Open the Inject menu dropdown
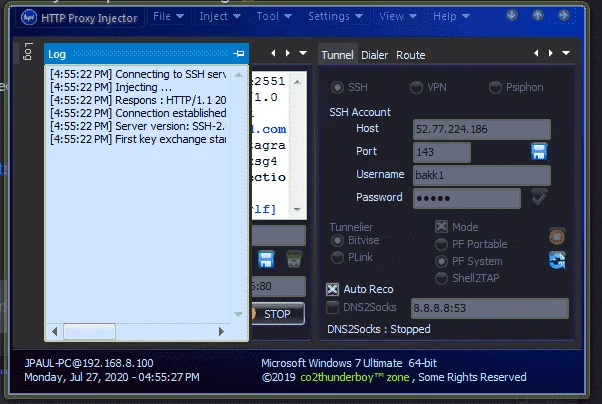This screenshot has width=602, height=404. [220, 17]
